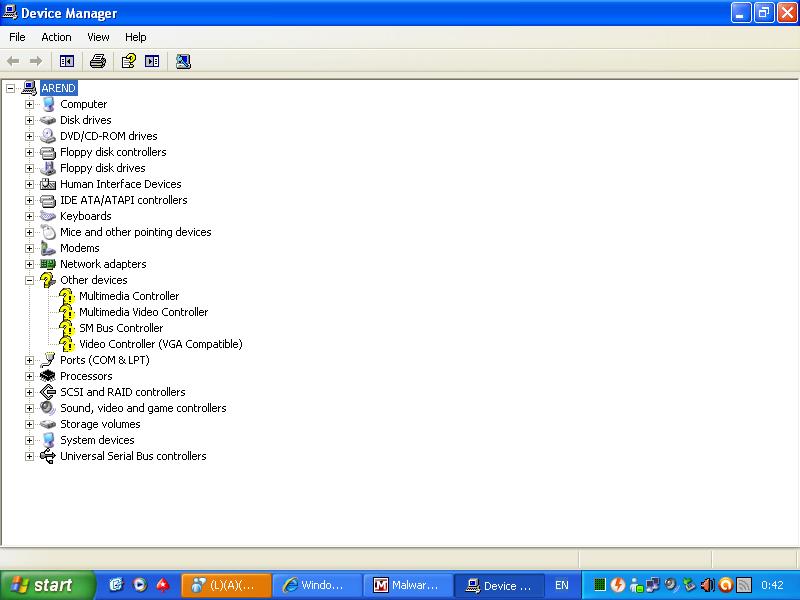Expand Floppy disk controllers node
The image size is (800, 600).
tap(30, 152)
